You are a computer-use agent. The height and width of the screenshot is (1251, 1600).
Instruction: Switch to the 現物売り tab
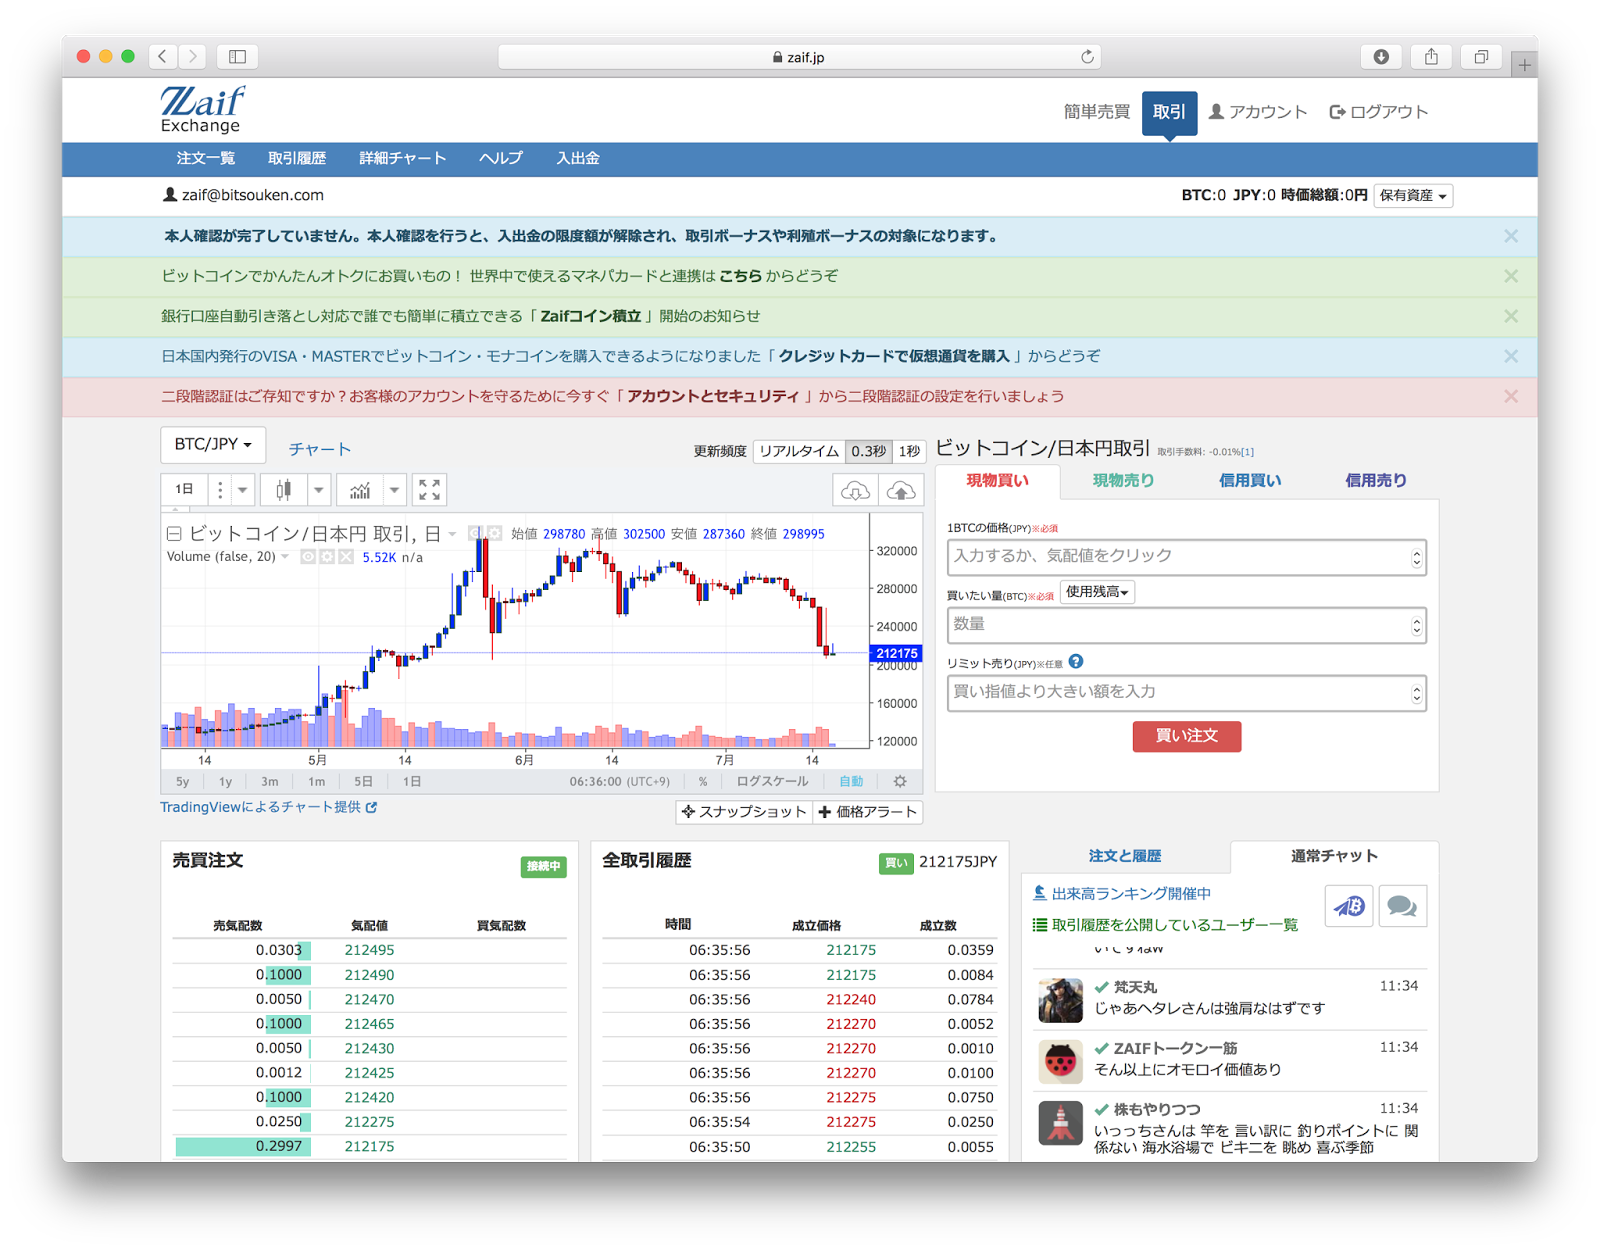(x=1123, y=481)
